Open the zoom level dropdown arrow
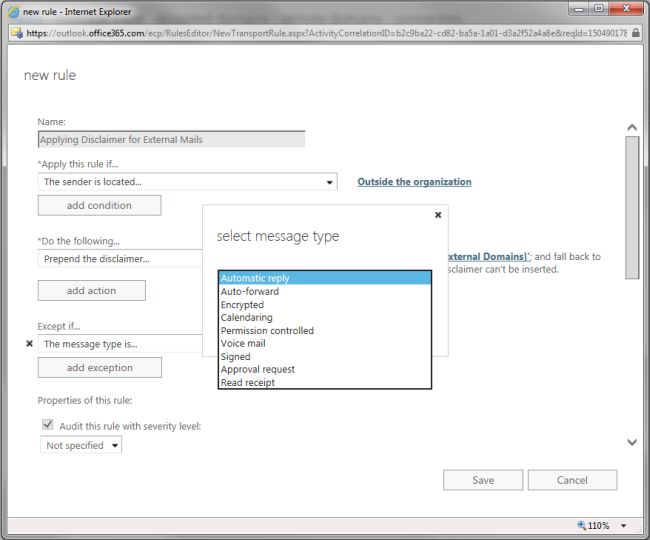 tap(623, 525)
